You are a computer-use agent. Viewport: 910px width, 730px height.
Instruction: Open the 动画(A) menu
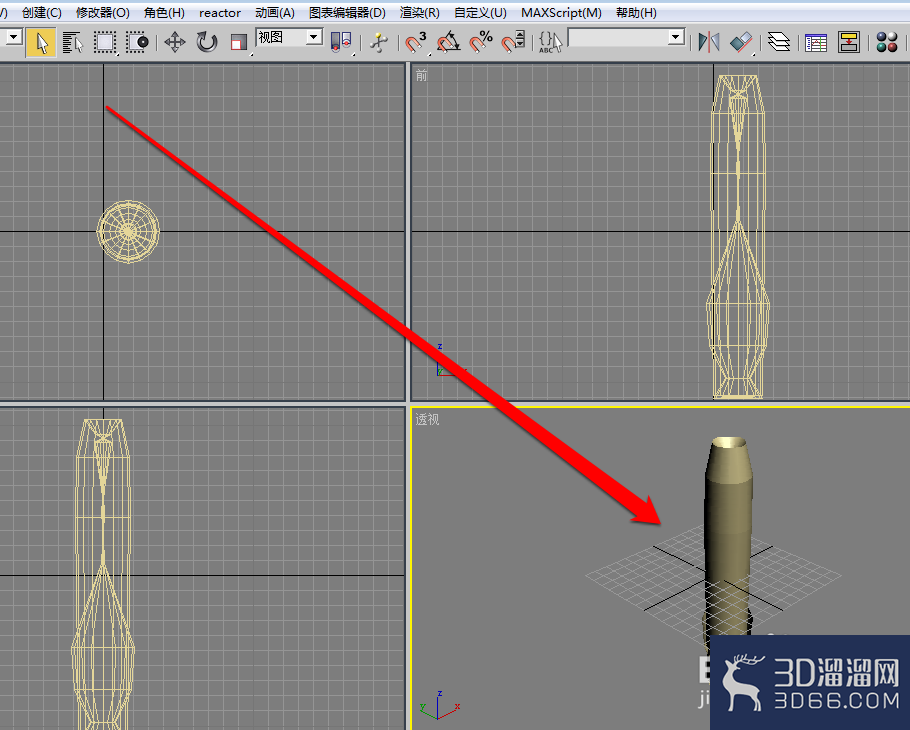[x=275, y=13]
